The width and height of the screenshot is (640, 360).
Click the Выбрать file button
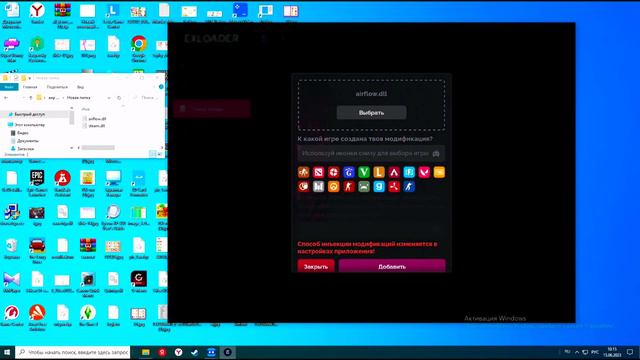pos(371,113)
